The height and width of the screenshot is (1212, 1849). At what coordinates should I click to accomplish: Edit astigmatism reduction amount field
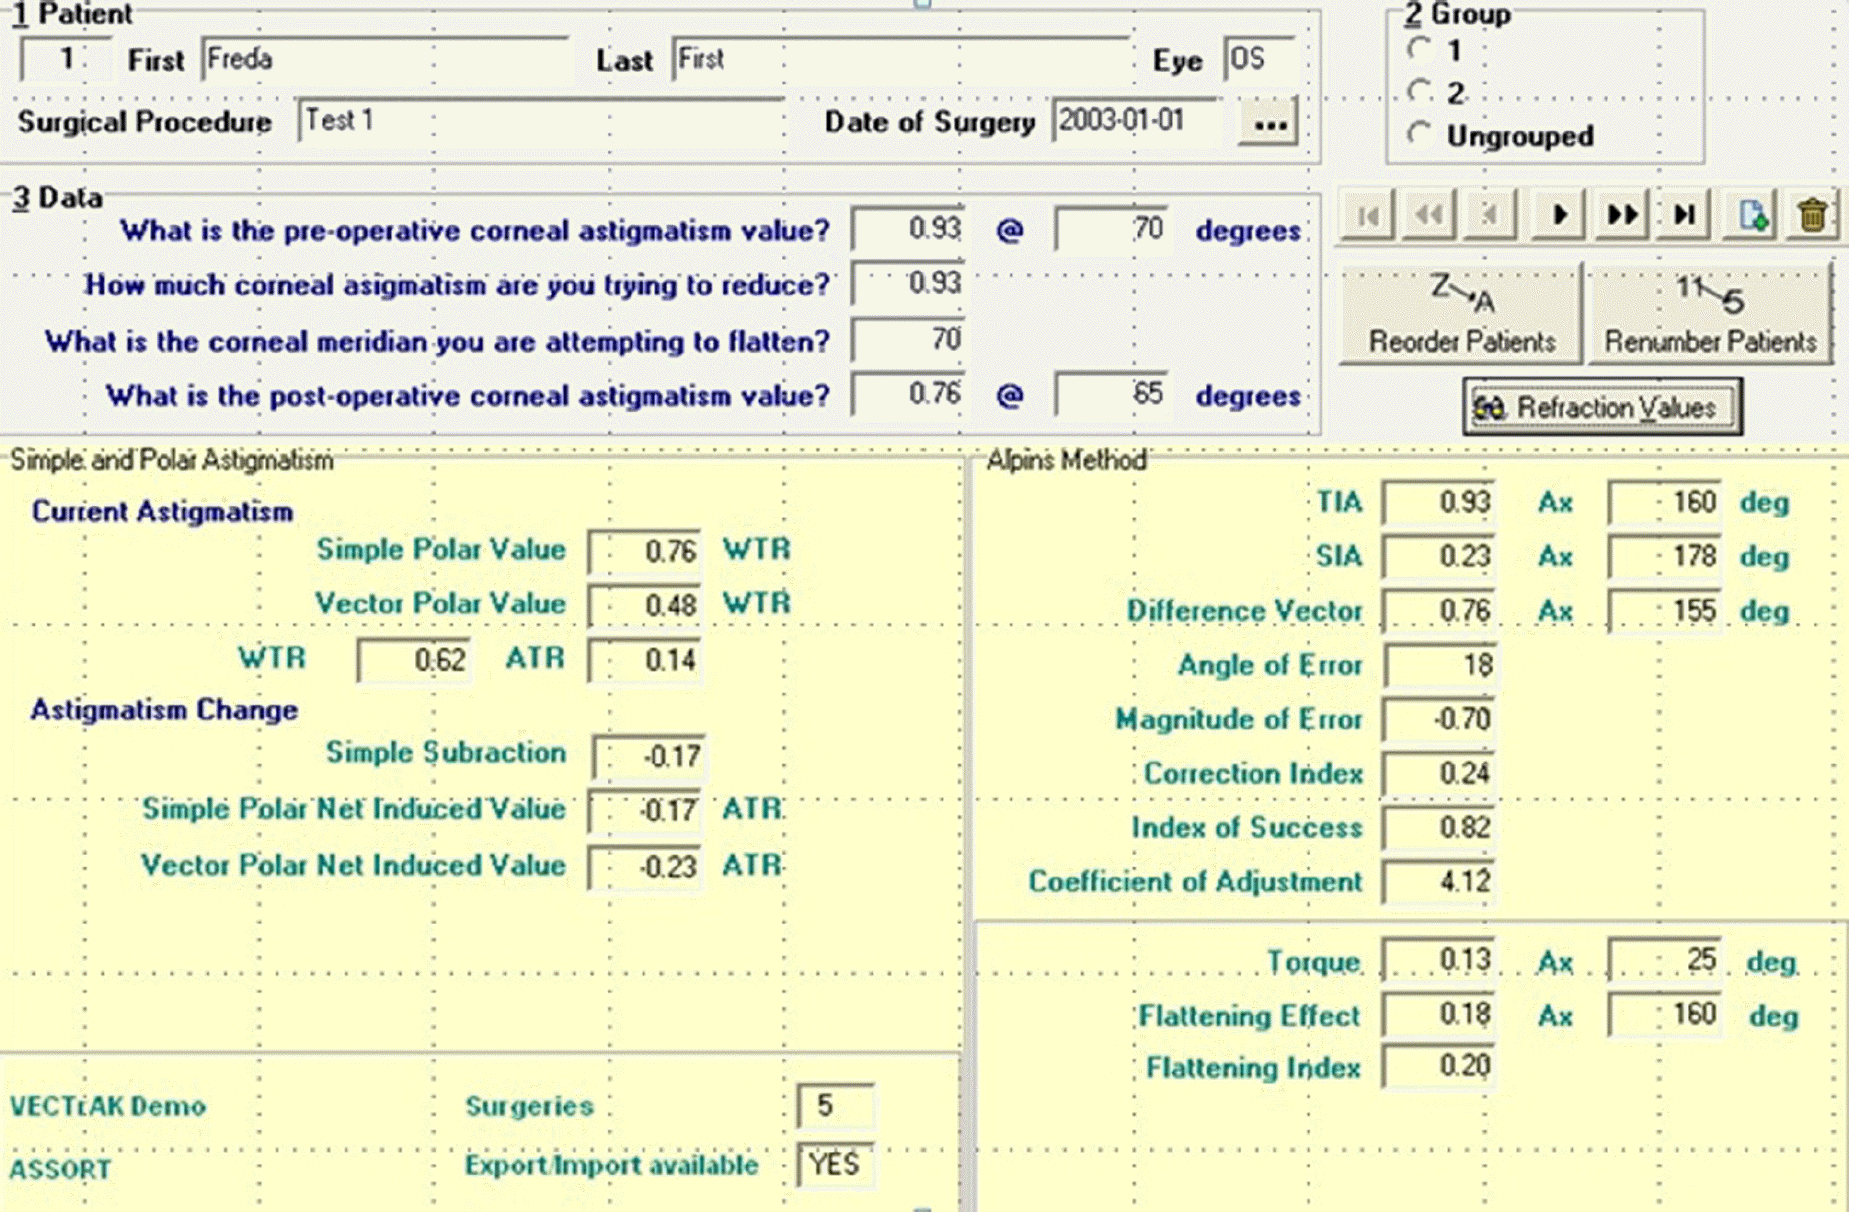click(x=909, y=283)
